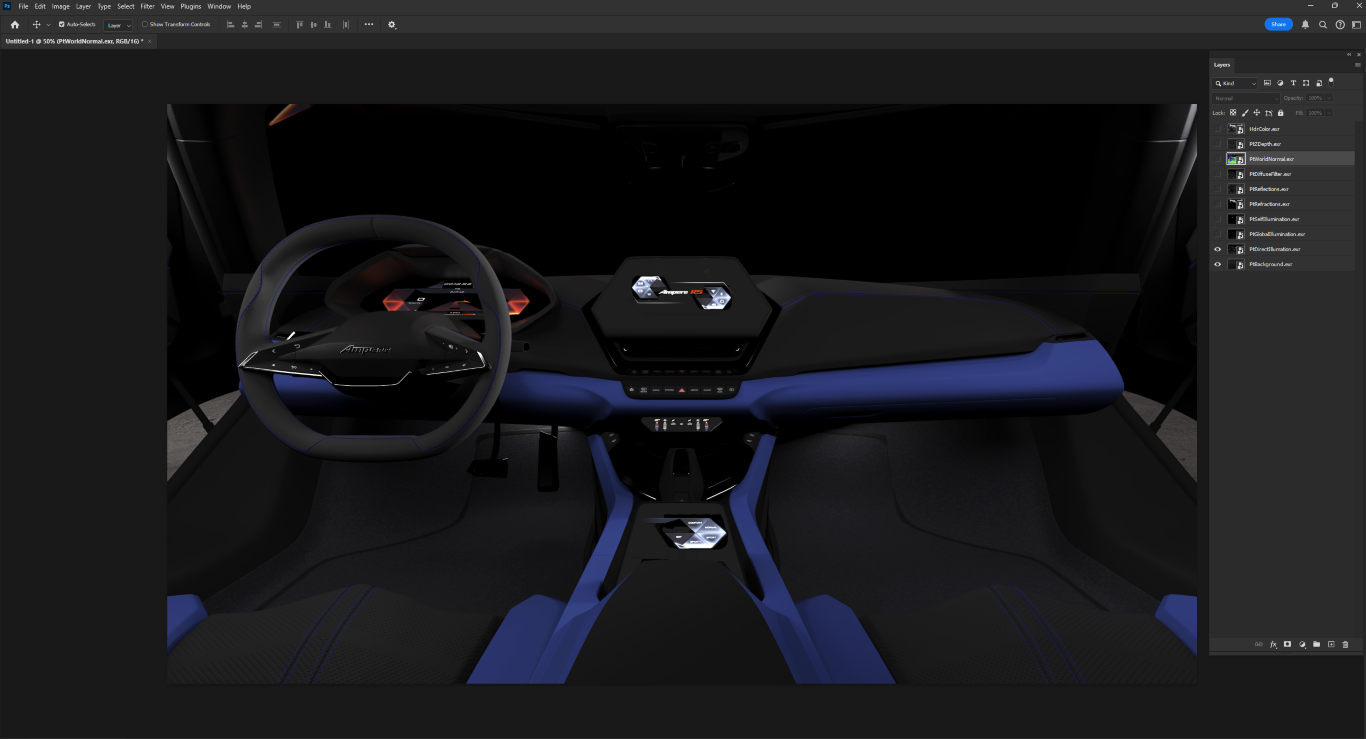Delete layer using trash icon
The image size is (1366, 739).
click(1345, 645)
